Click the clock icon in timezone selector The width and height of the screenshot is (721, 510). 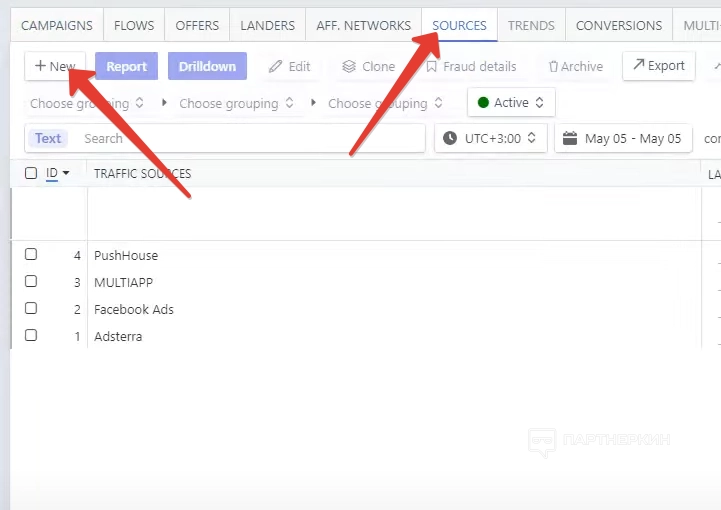450,138
